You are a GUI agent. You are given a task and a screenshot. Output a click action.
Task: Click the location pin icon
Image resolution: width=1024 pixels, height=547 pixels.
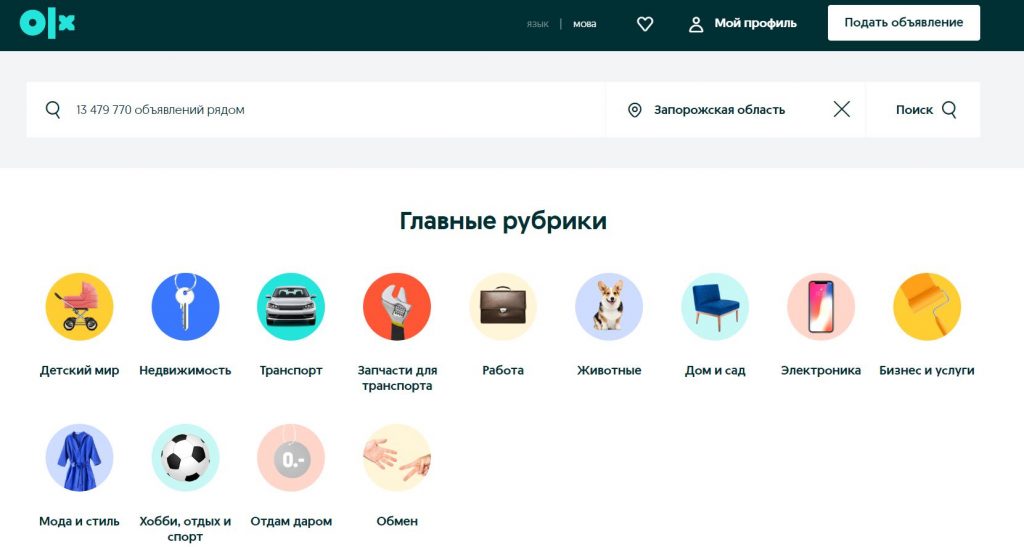click(x=634, y=110)
